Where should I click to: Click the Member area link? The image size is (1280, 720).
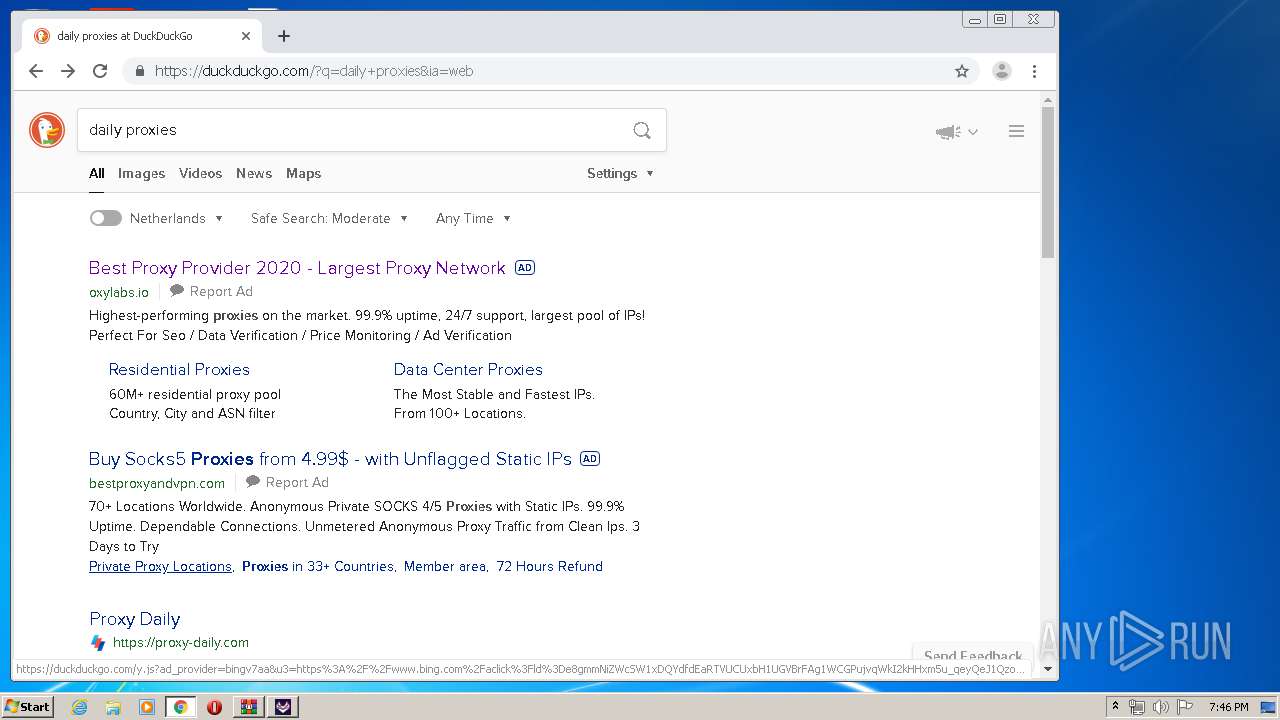pyautogui.click(x=445, y=566)
